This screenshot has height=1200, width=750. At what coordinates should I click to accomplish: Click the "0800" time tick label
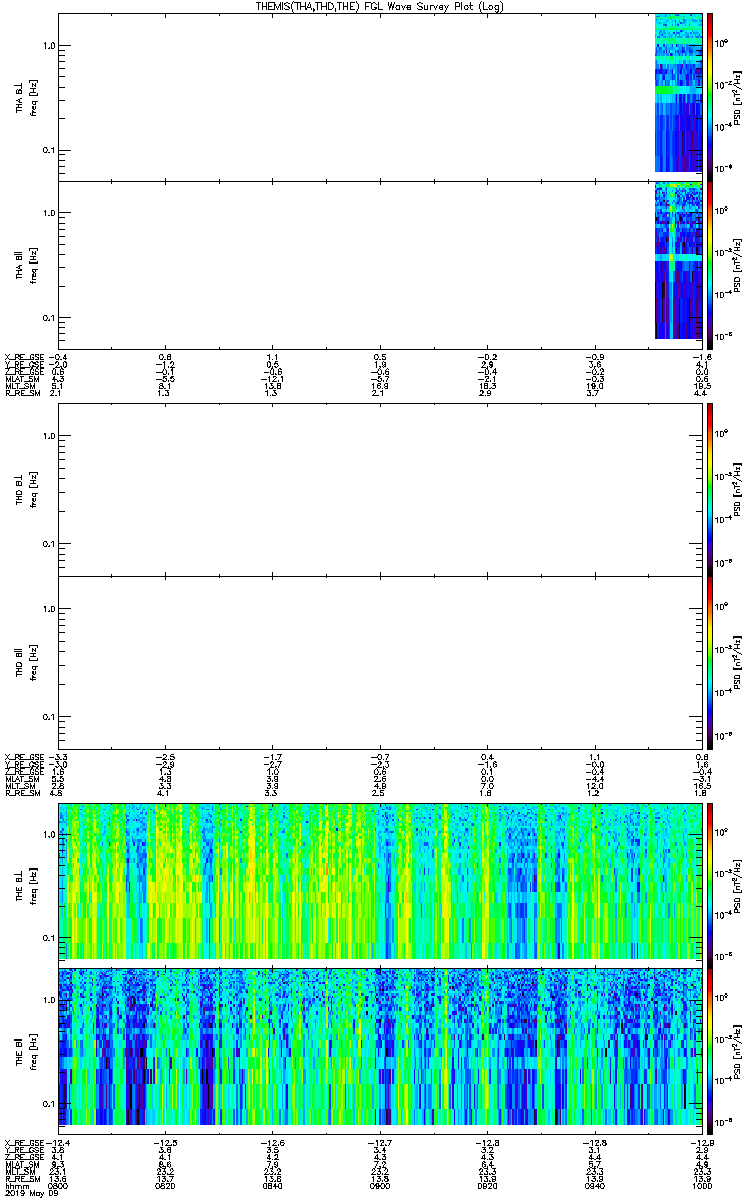point(59,1186)
